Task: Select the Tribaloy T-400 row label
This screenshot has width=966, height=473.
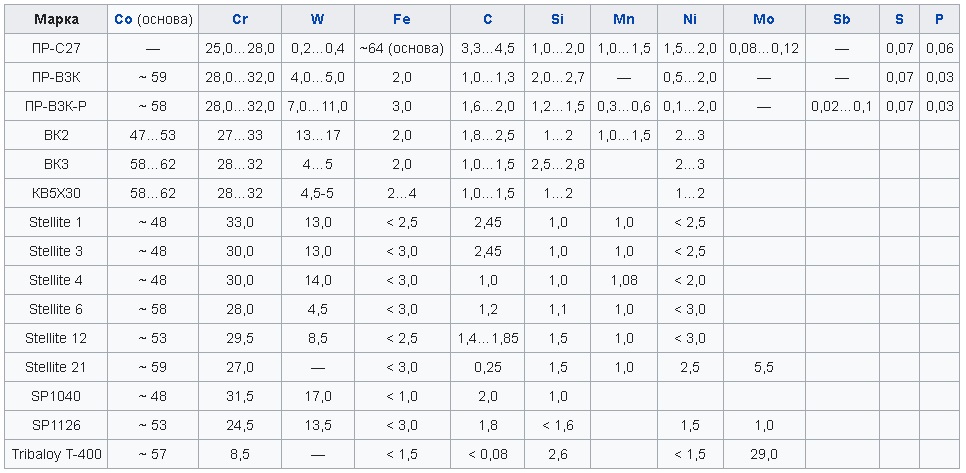Action: (57, 454)
